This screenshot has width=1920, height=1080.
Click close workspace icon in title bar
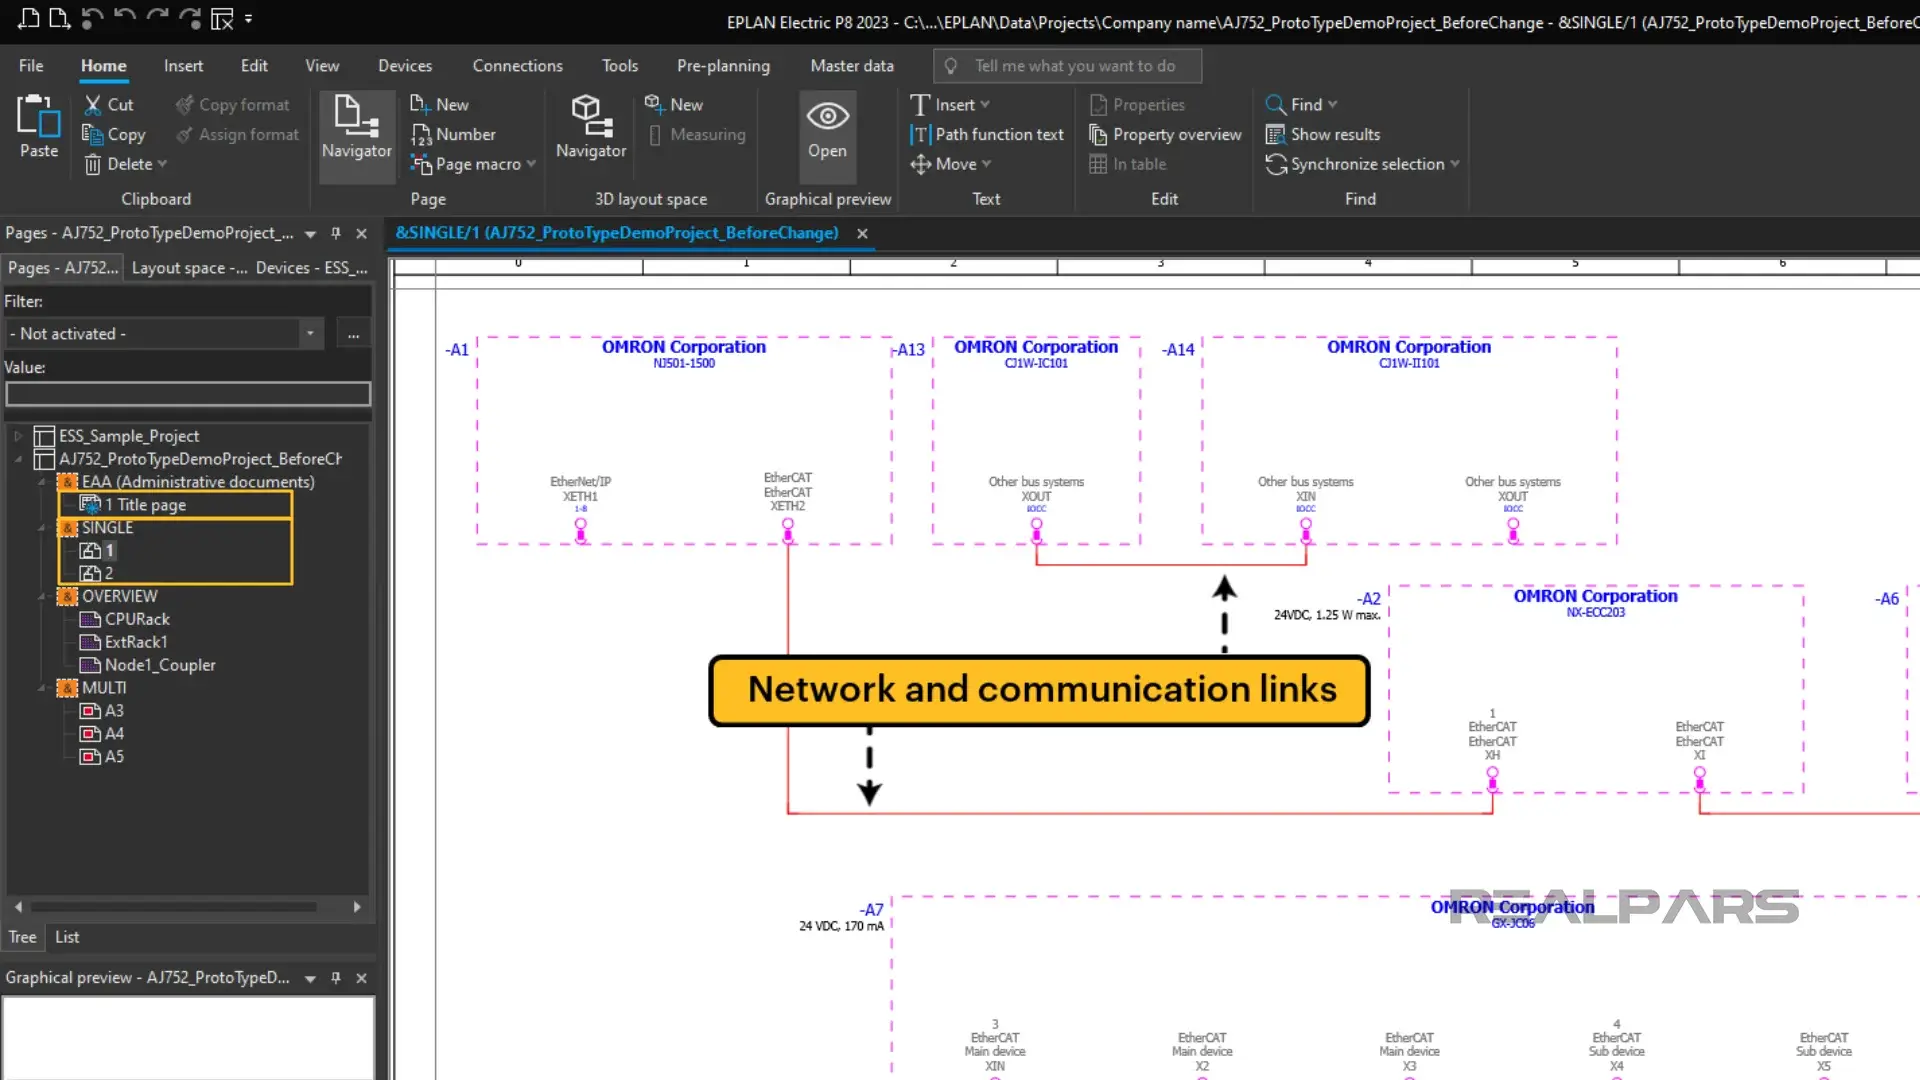point(222,18)
